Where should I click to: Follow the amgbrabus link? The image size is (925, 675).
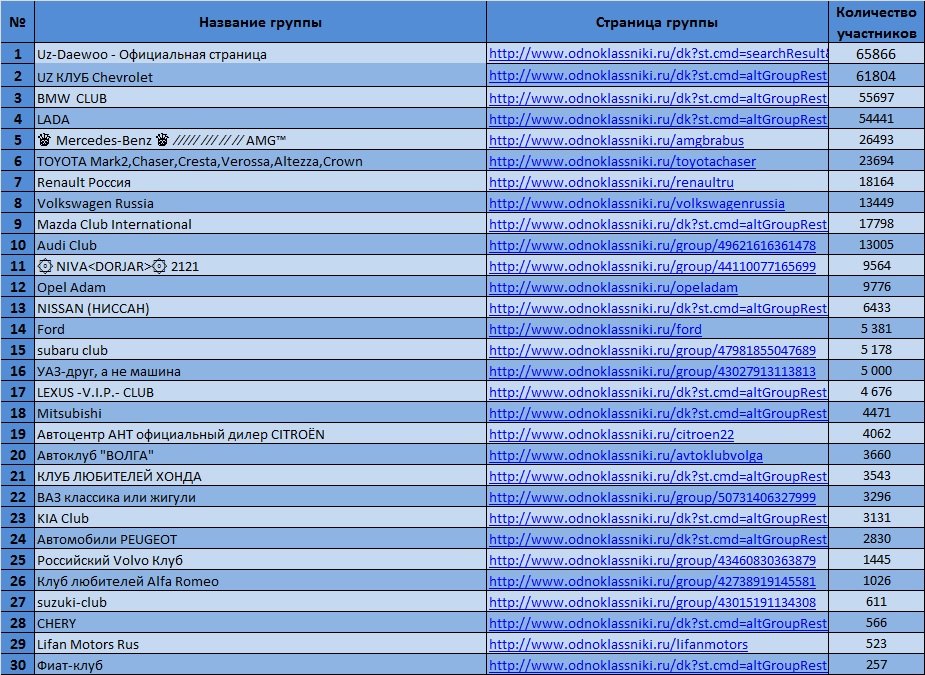pos(616,140)
